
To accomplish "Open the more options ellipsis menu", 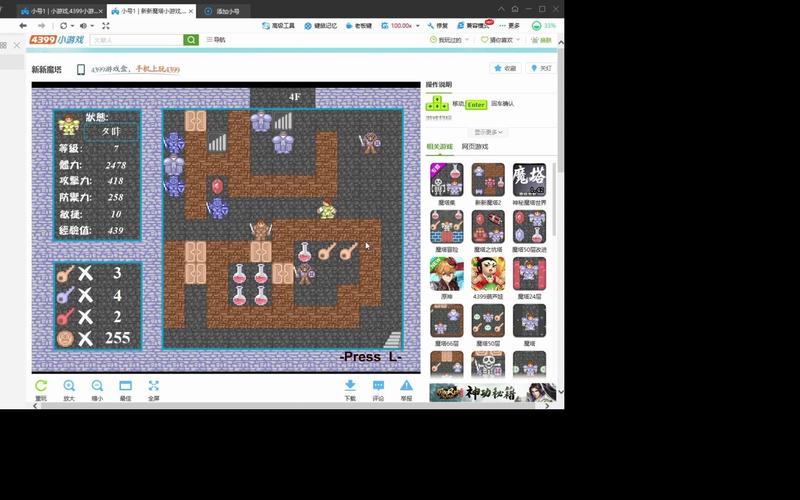I will tap(509, 26).
